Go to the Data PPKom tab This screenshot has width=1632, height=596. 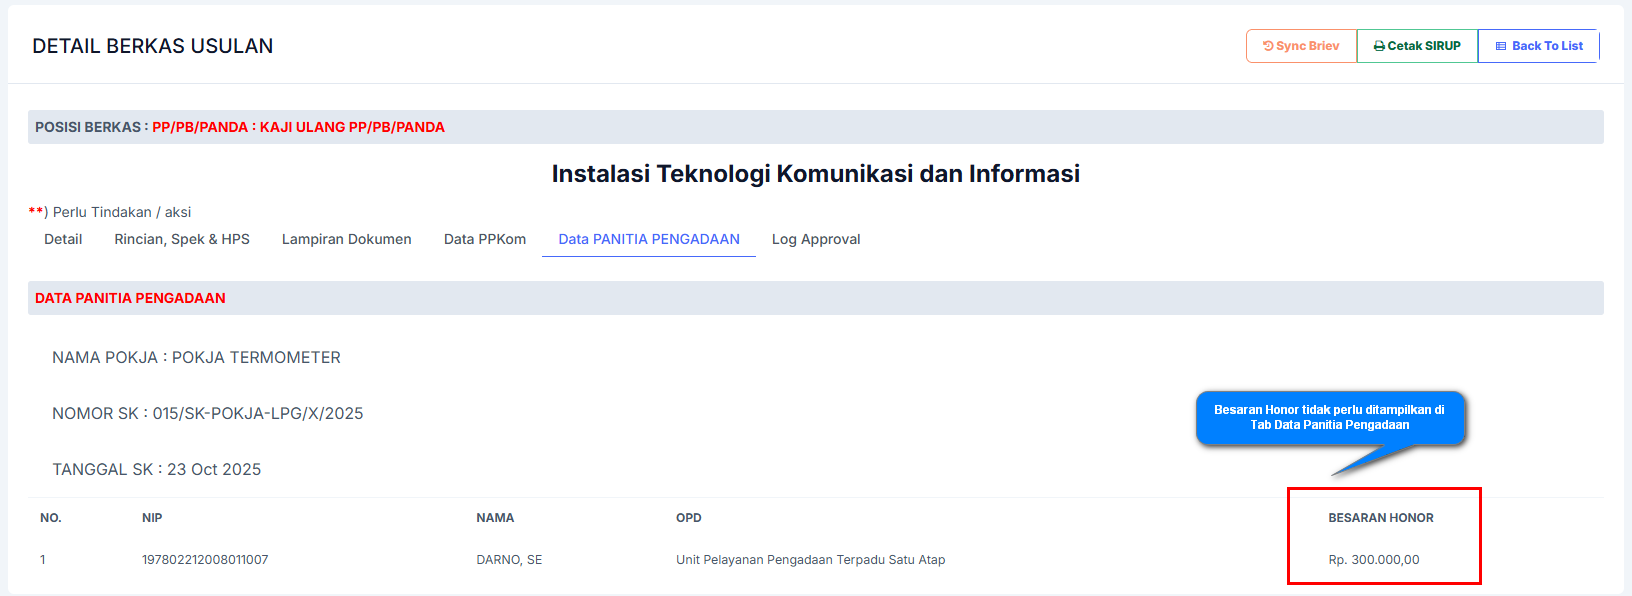click(485, 239)
